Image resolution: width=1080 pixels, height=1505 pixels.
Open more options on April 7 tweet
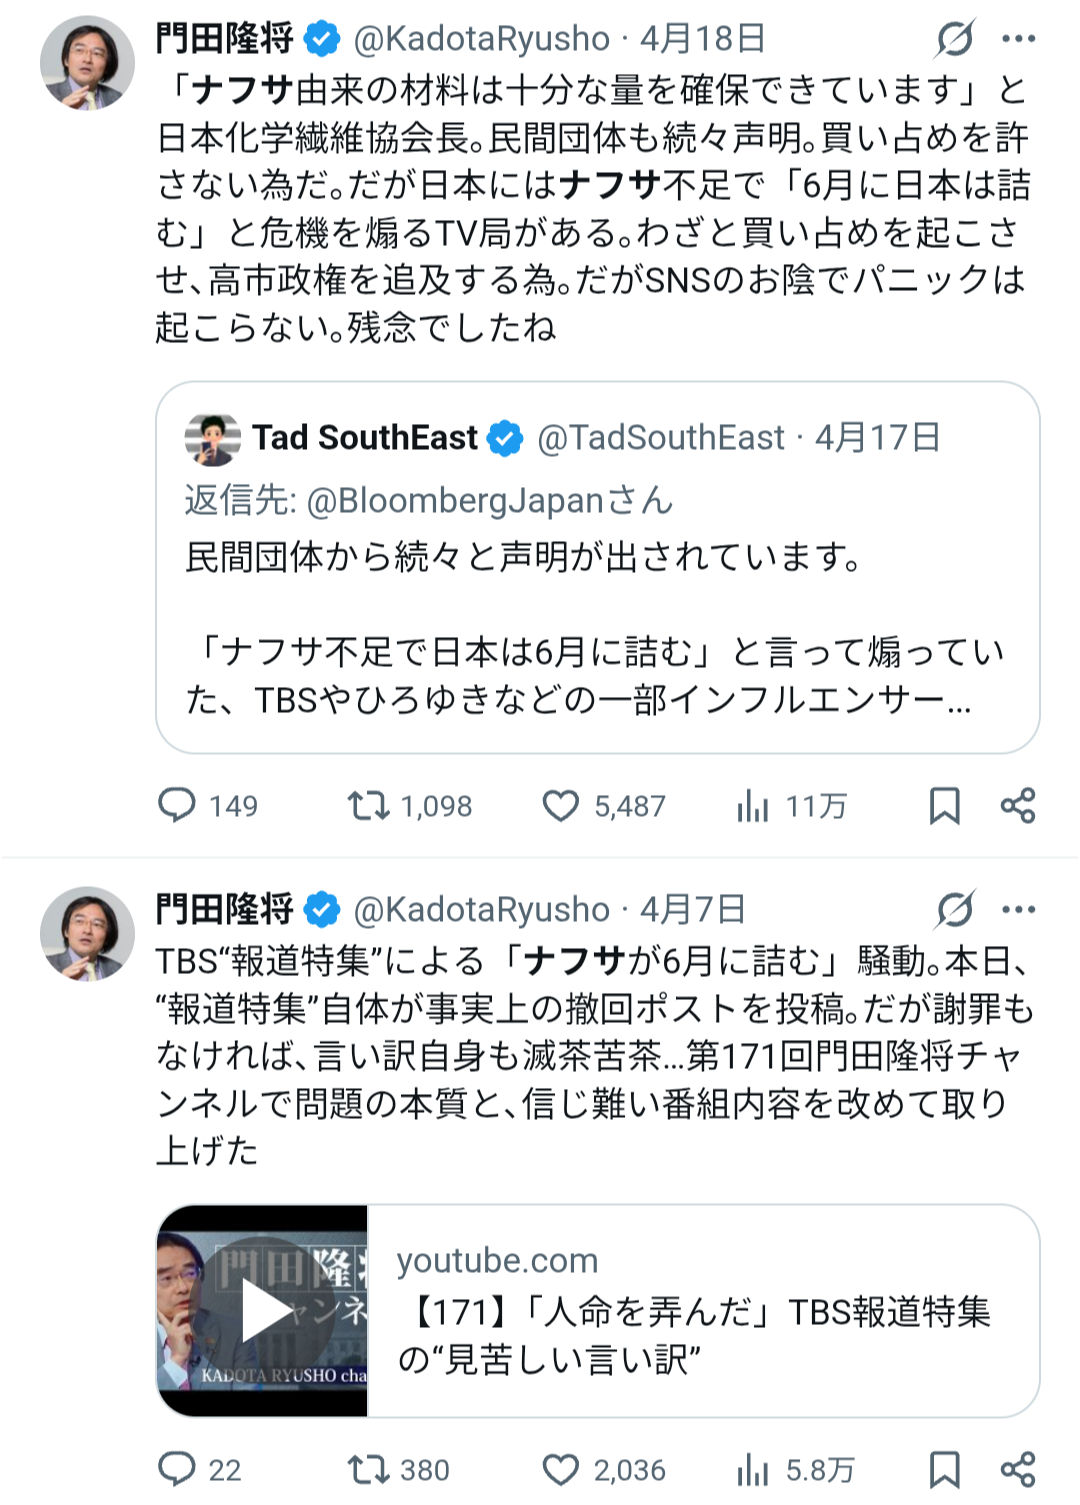1018,910
